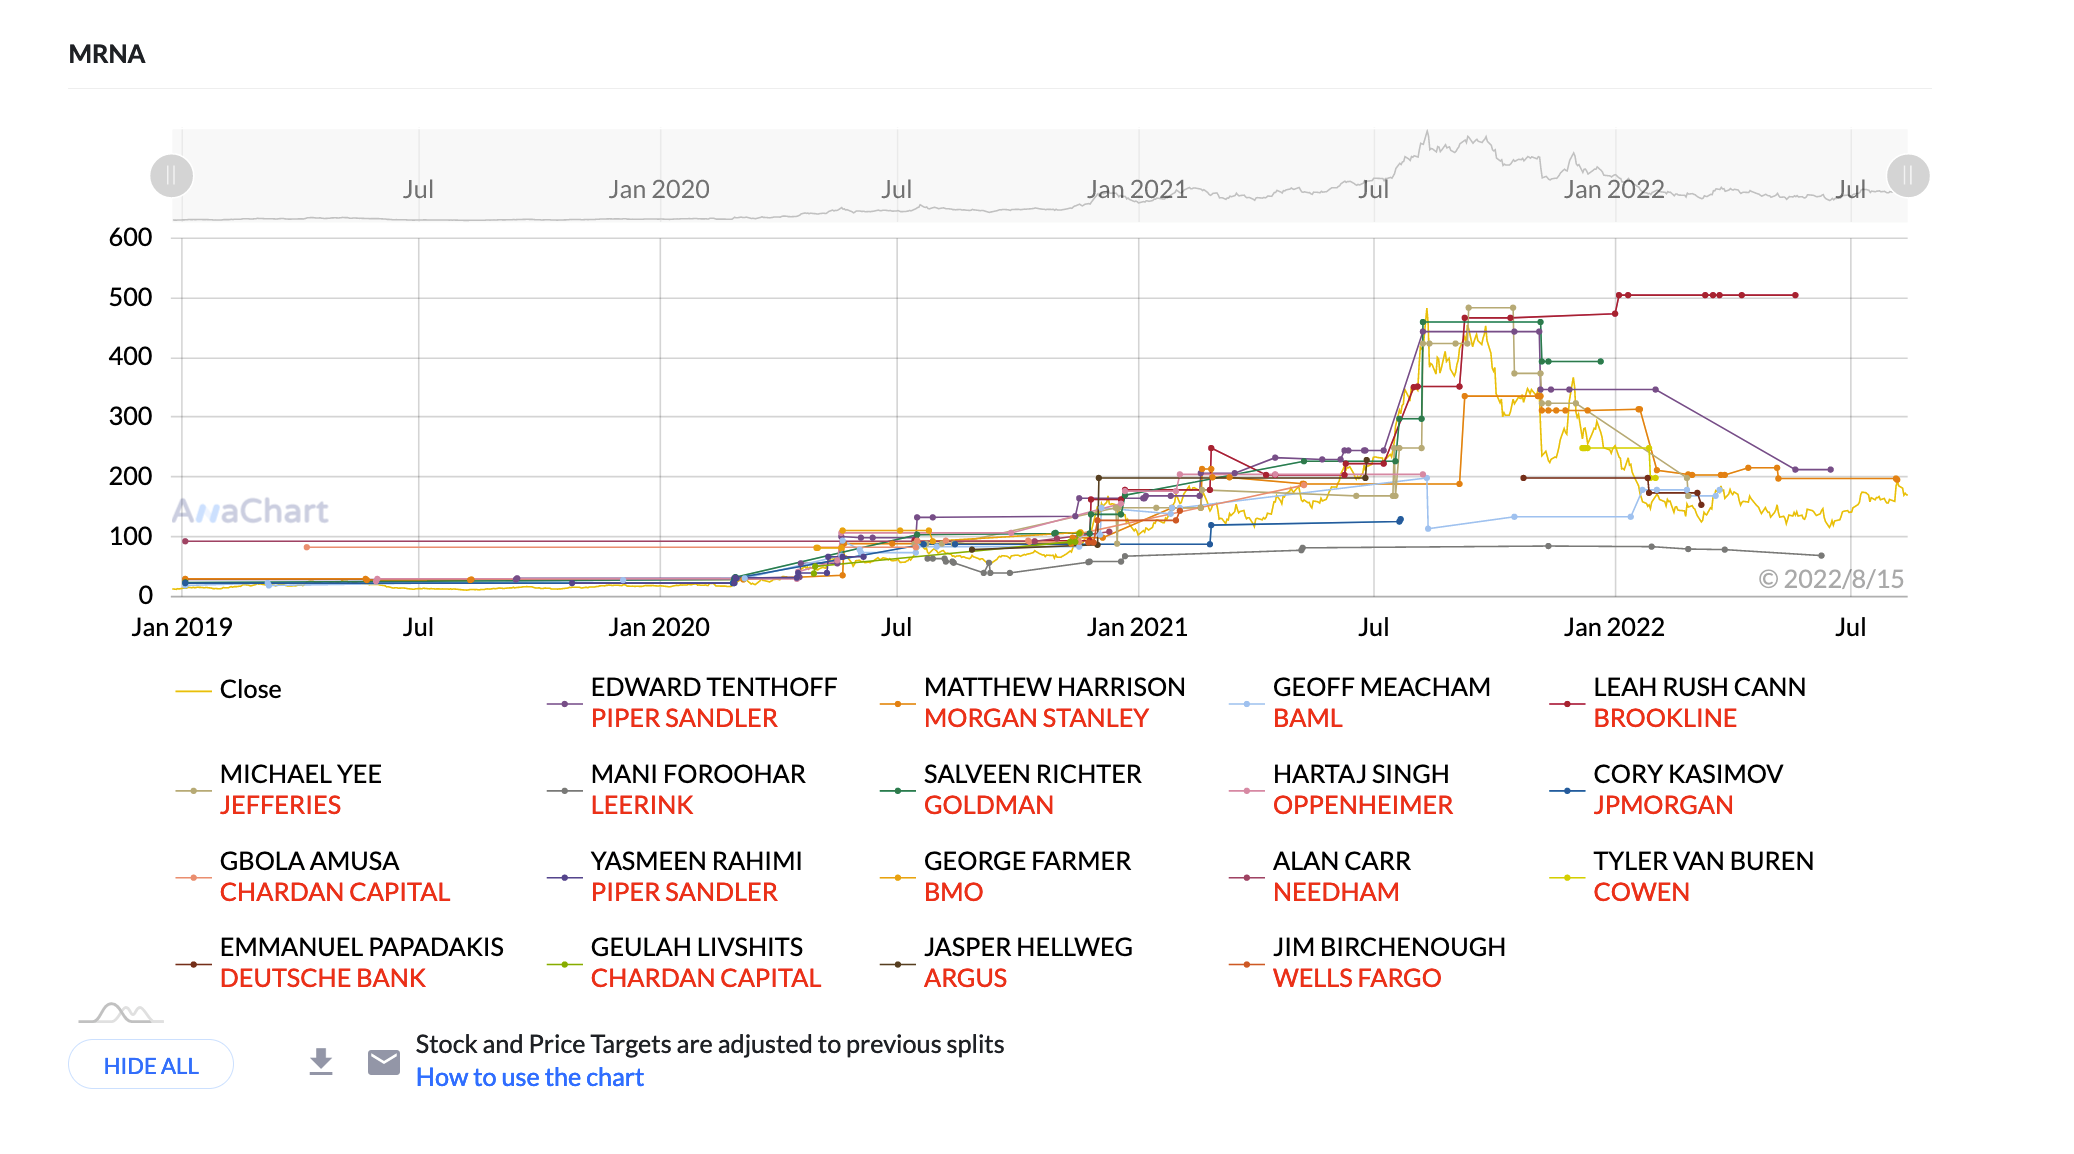Grab the left range navigator handle
This screenshot has height=1154, width=2074.
tap(171, 176)
